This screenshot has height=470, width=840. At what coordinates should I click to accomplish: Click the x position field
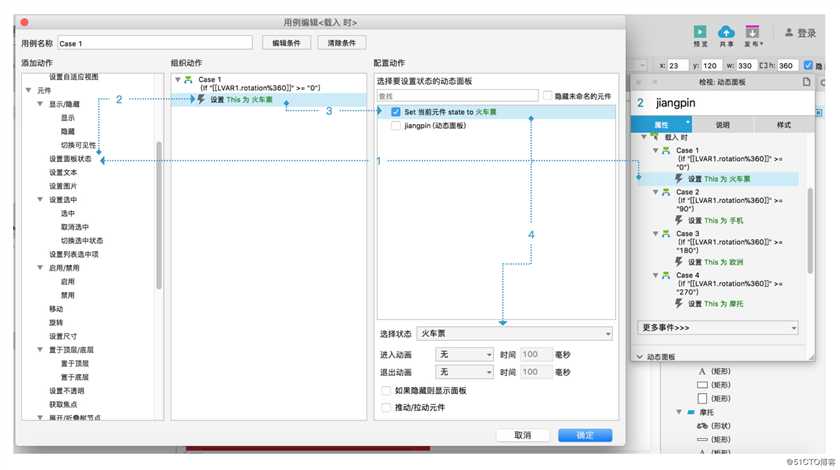(678, 65)
